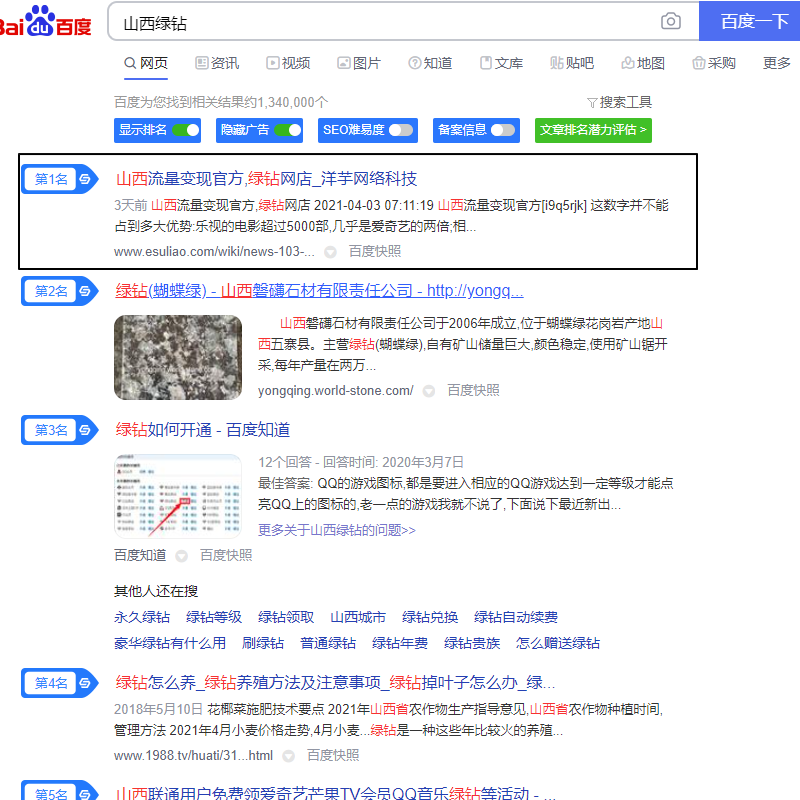Open the 采购 tab

tap(714, 63)
